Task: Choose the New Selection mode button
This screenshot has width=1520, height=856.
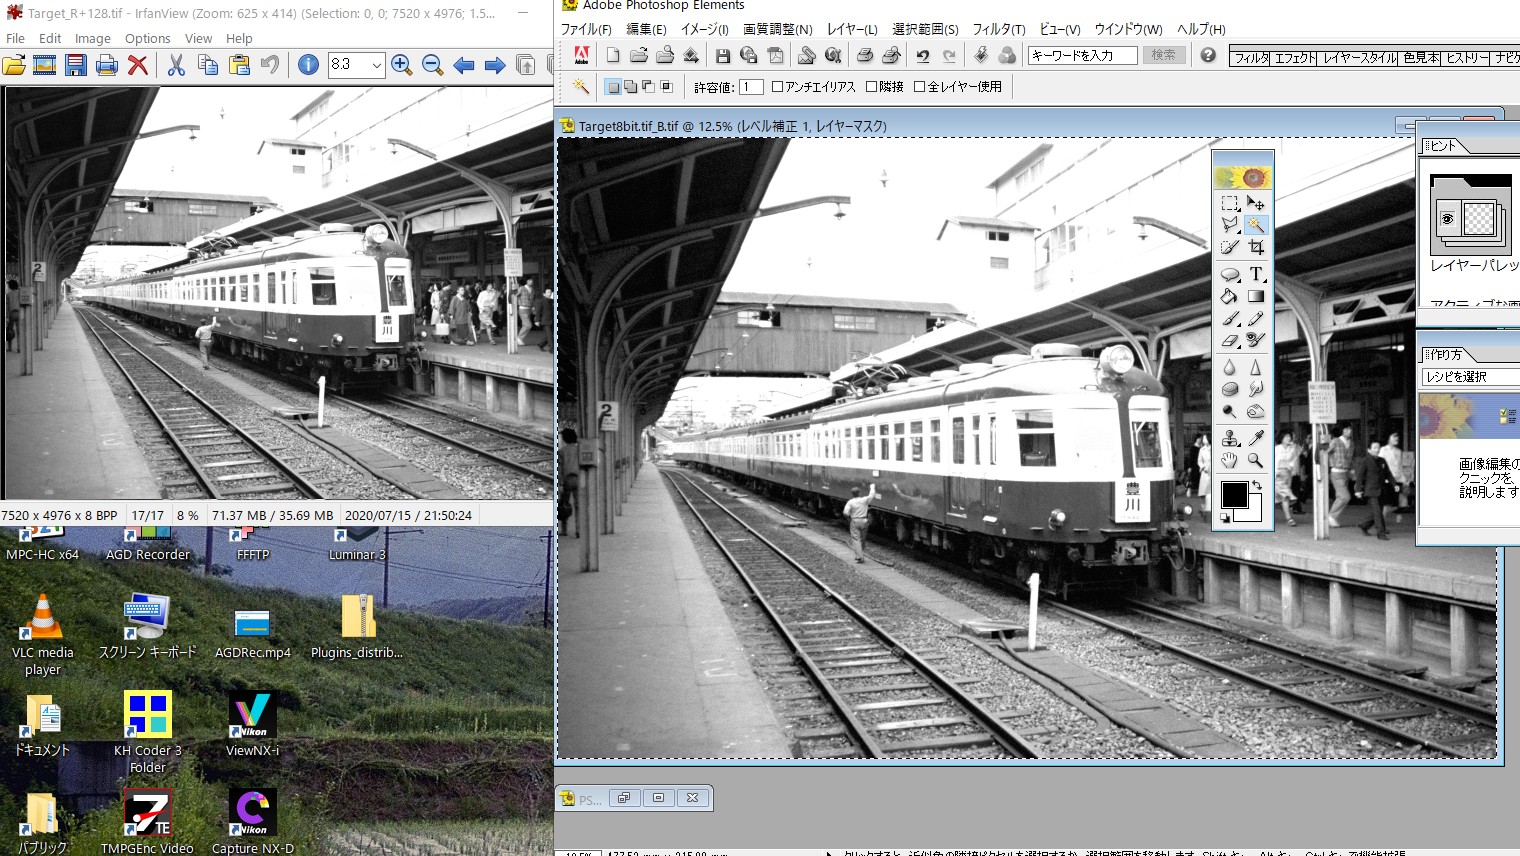Action: pyautogui.click(x=614, y=87)
